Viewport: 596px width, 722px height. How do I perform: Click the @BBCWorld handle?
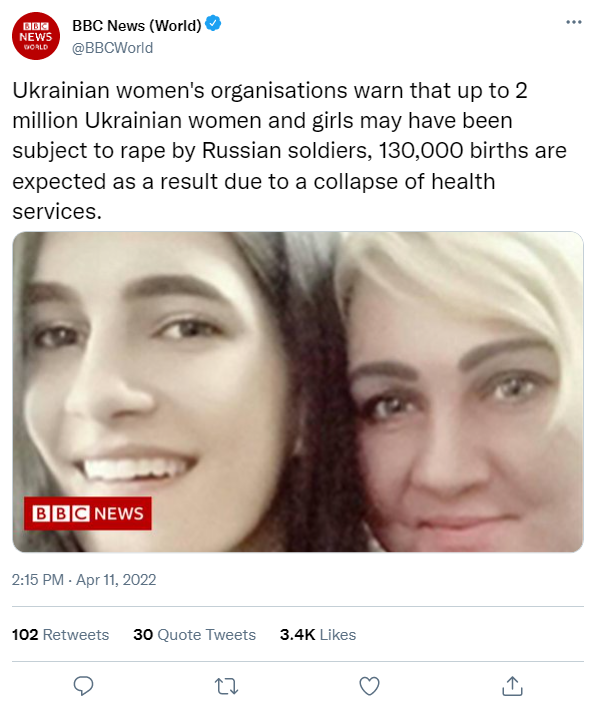pyautogui.click(x=112, y=48)
